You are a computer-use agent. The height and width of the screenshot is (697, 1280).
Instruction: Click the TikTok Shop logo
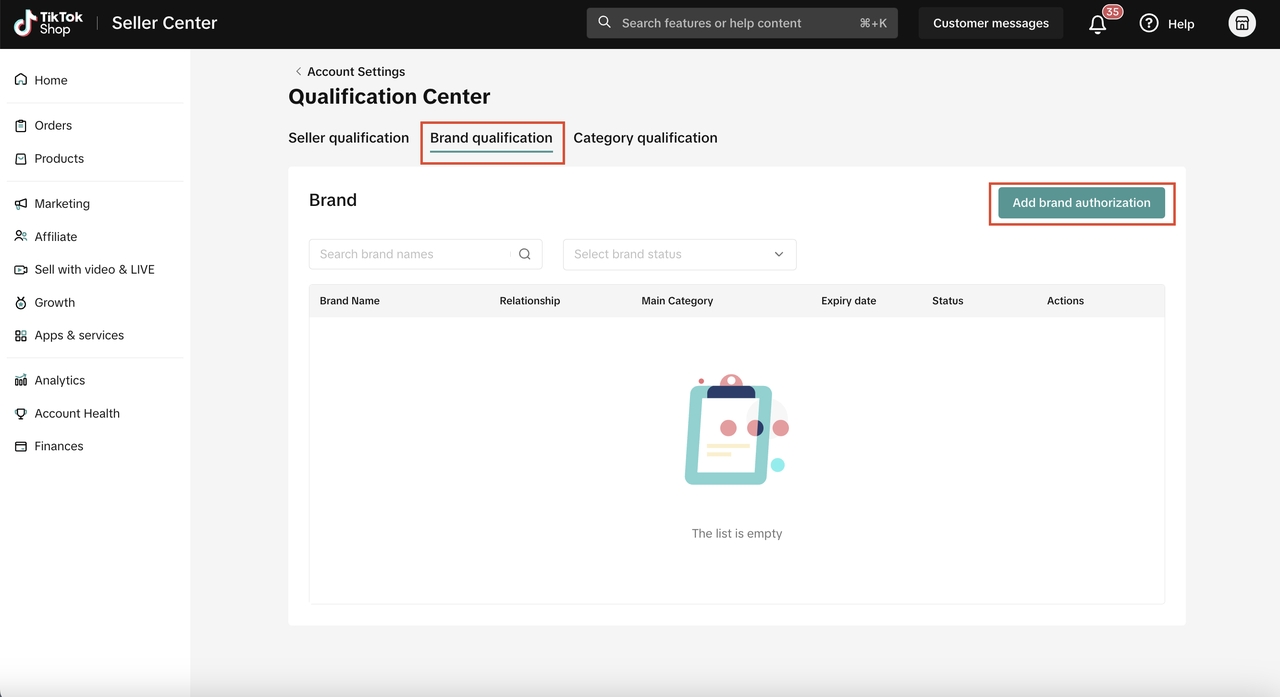point(48,23)
